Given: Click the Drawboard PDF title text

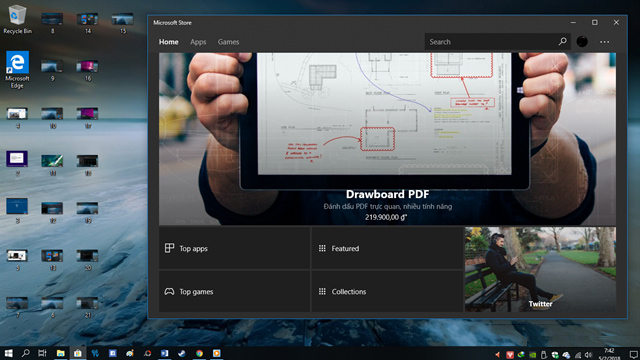Looking at the screenshot, I should (387, 194).
